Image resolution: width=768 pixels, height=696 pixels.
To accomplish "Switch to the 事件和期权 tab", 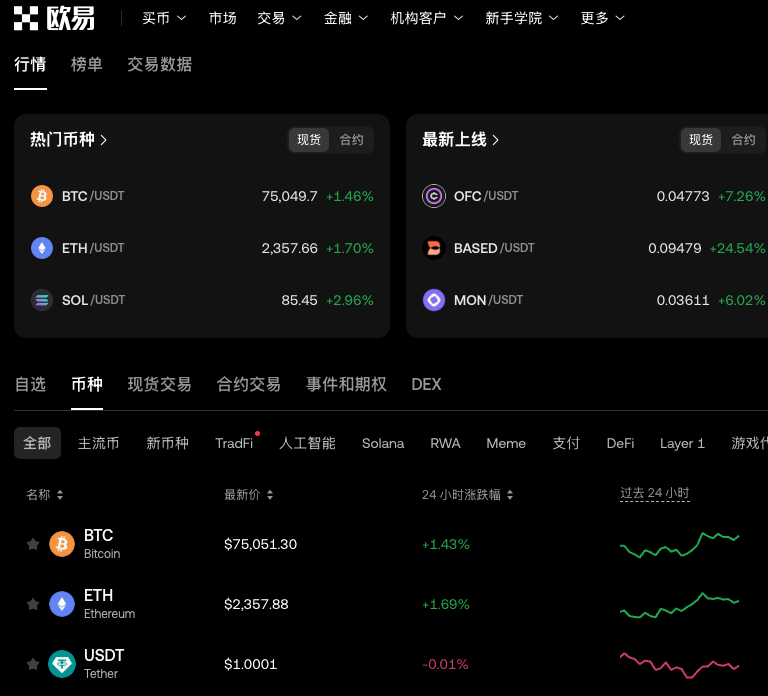I will tap(346, 384).
